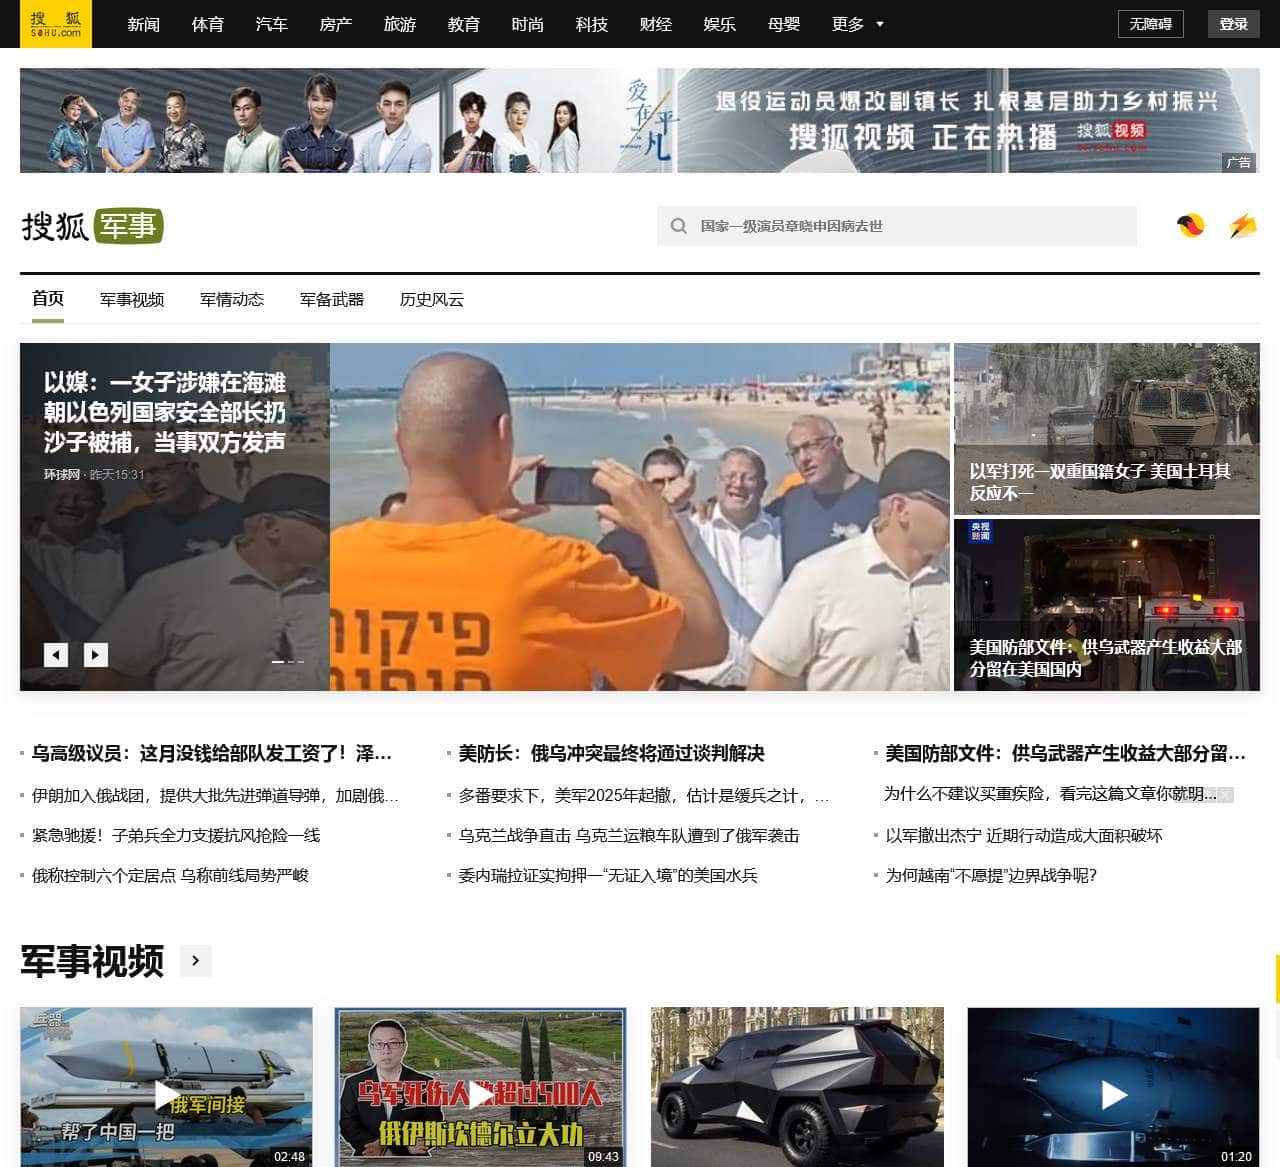This screenshot has height=1167, width=1280.
Task: Open article 伊朗加入俄战团
Action: click(215, 795)
